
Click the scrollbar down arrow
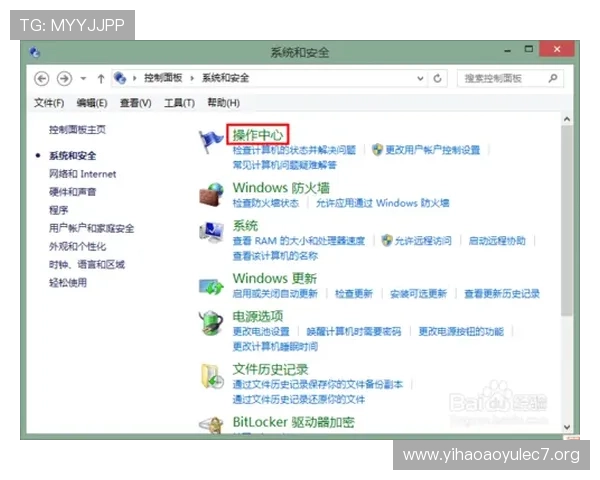coord(567,427)
